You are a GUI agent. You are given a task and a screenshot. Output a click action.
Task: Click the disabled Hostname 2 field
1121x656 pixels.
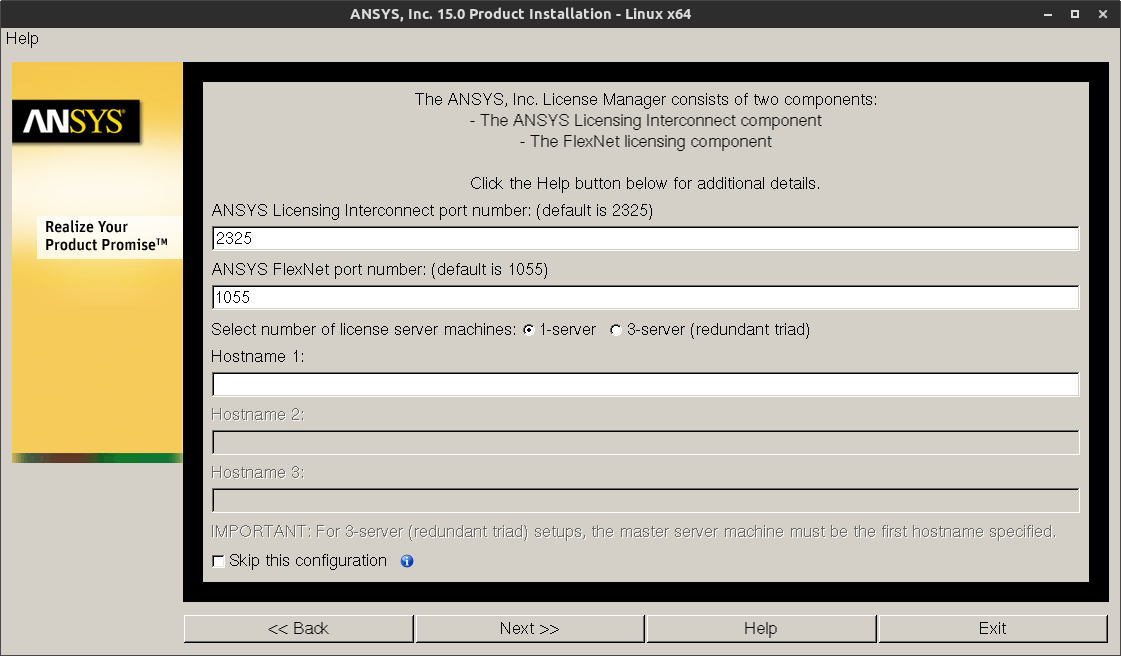645,442
